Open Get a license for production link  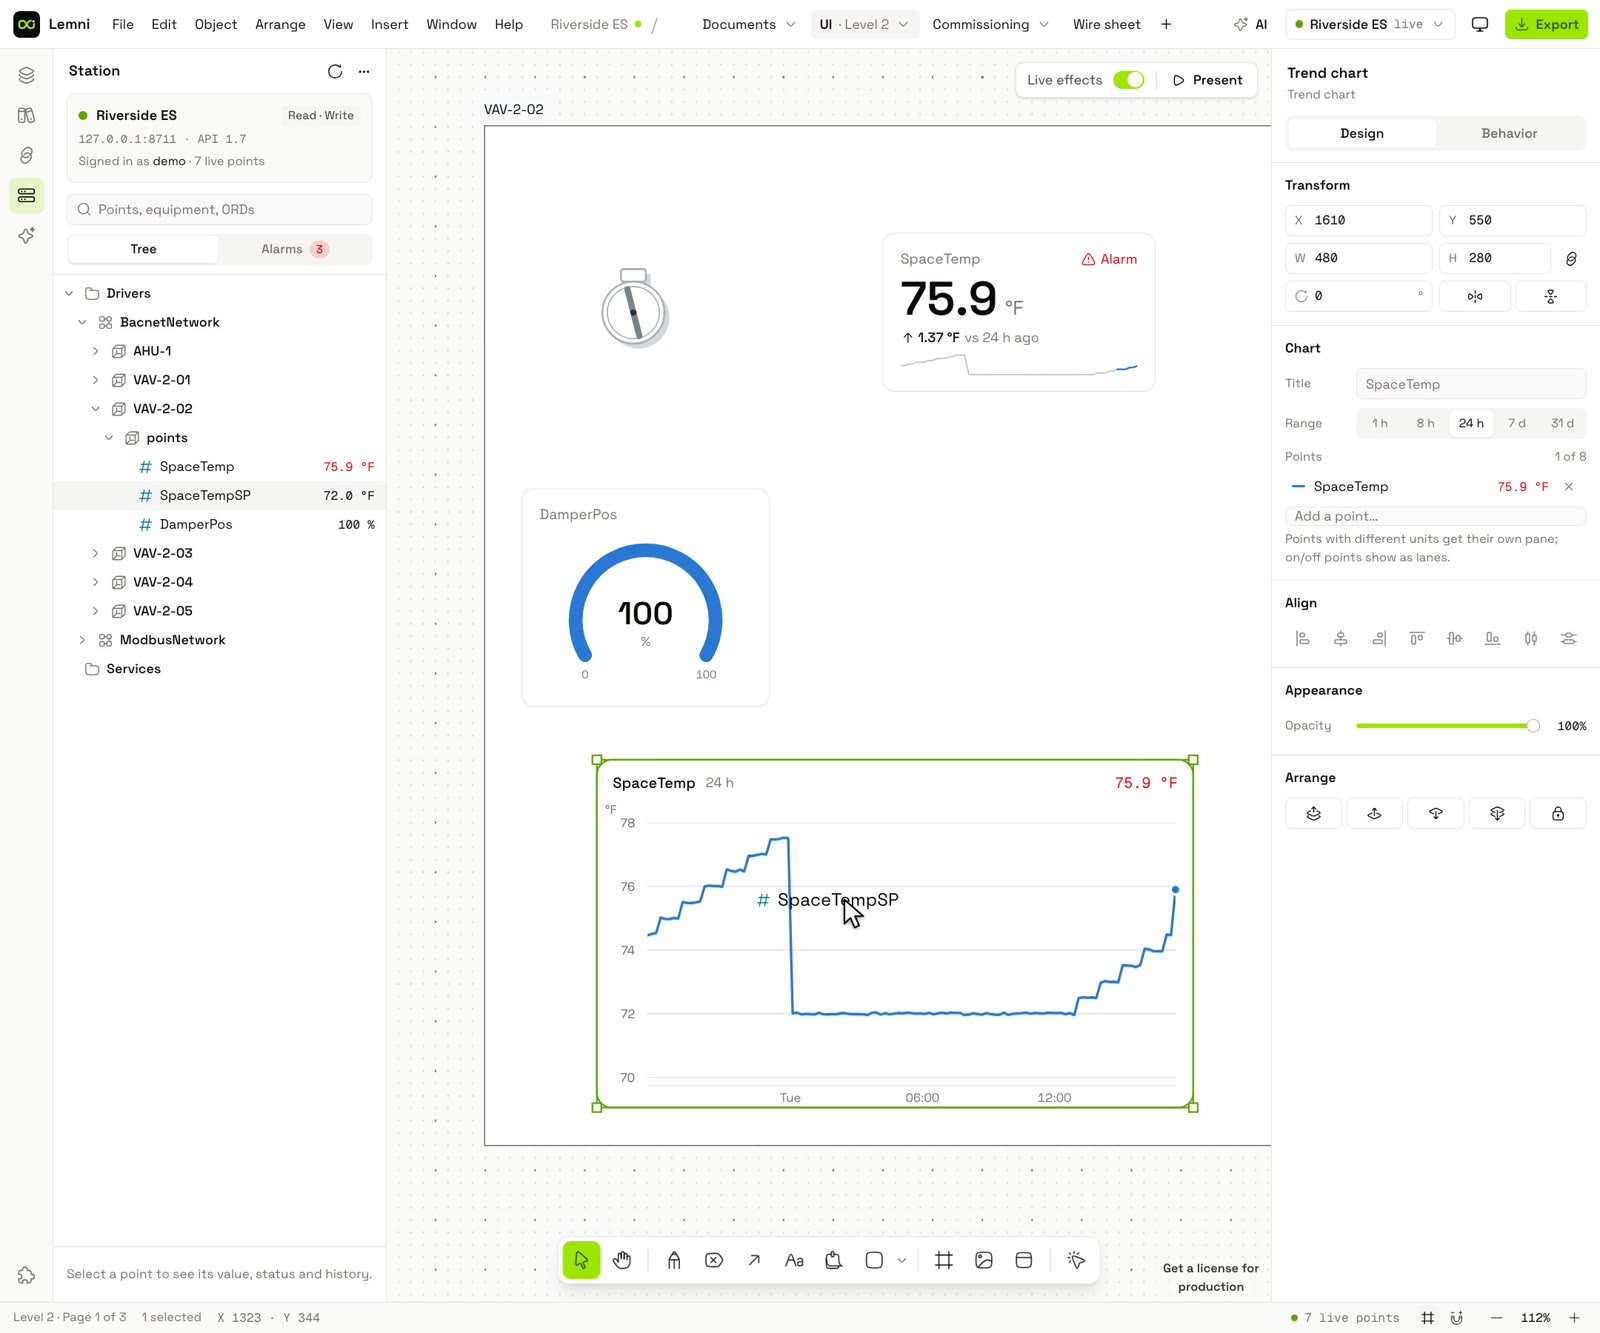coord(1210,1277)
